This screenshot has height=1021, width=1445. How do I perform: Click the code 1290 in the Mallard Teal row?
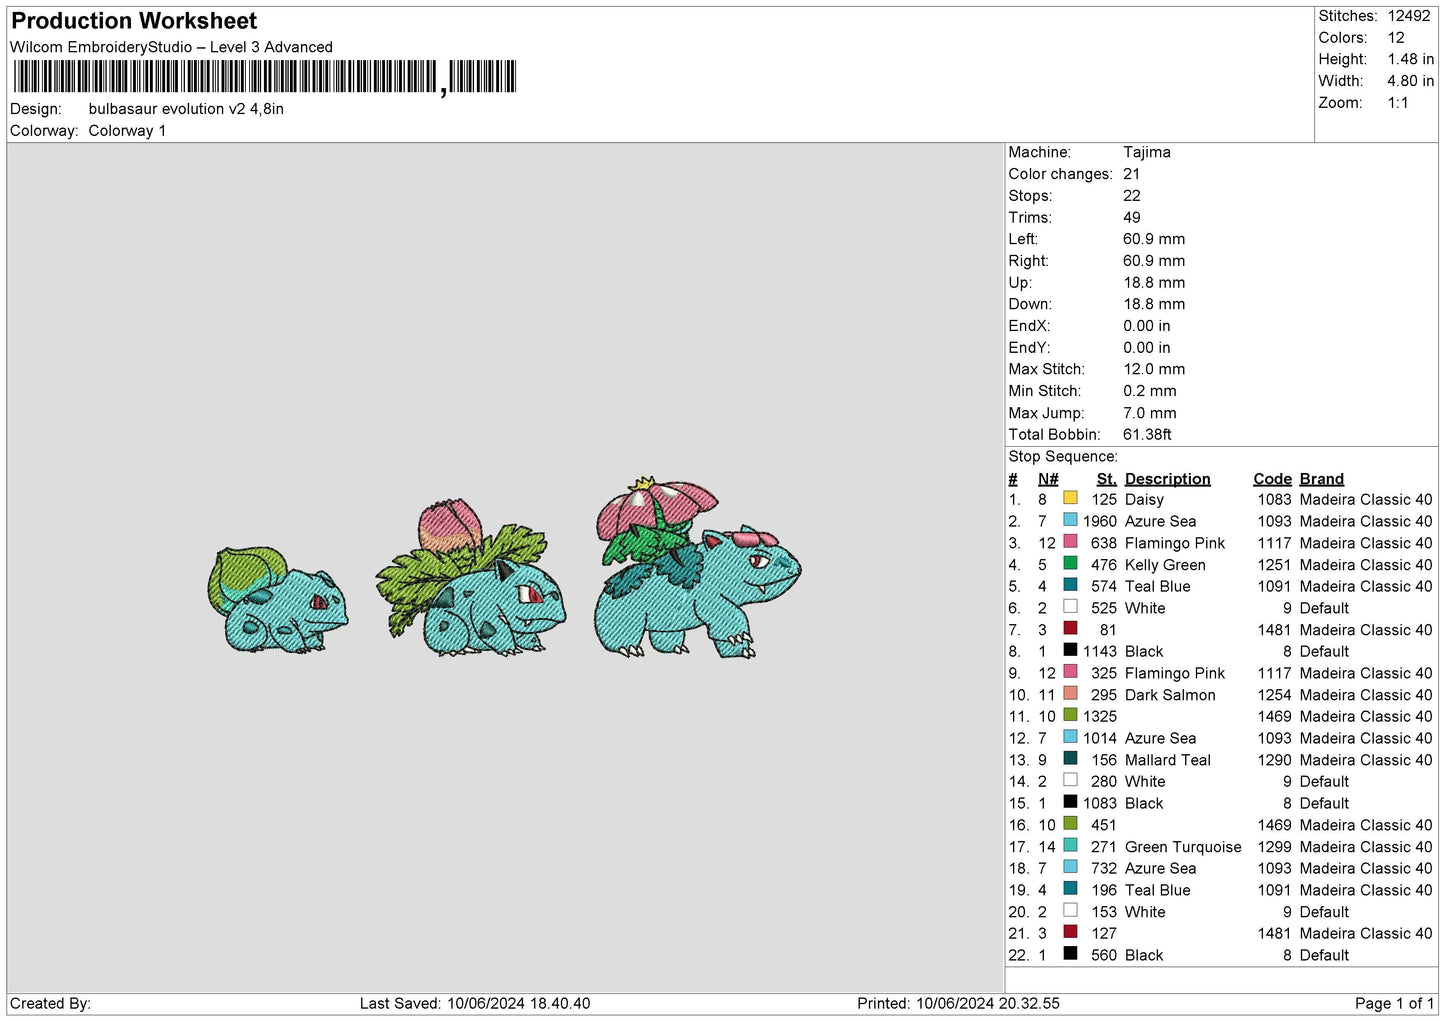[1275, 760]
